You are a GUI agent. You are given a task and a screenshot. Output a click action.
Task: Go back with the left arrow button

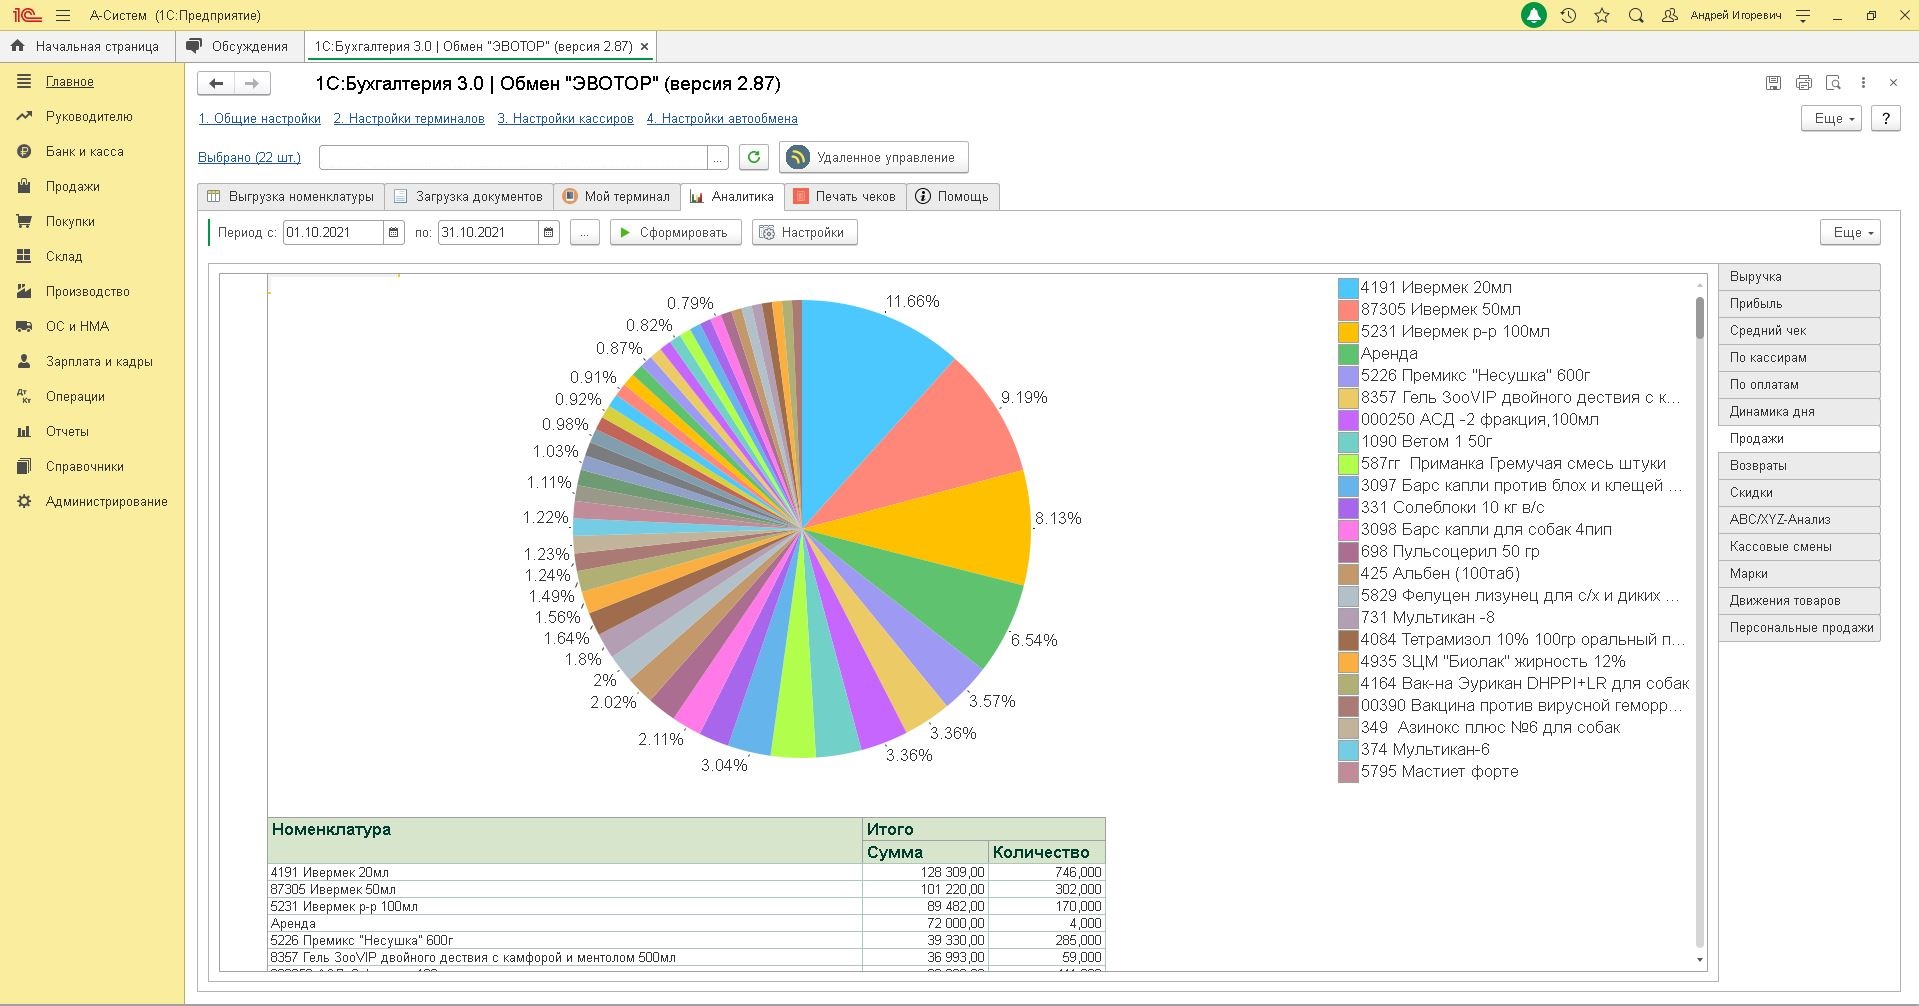point(216,83)
